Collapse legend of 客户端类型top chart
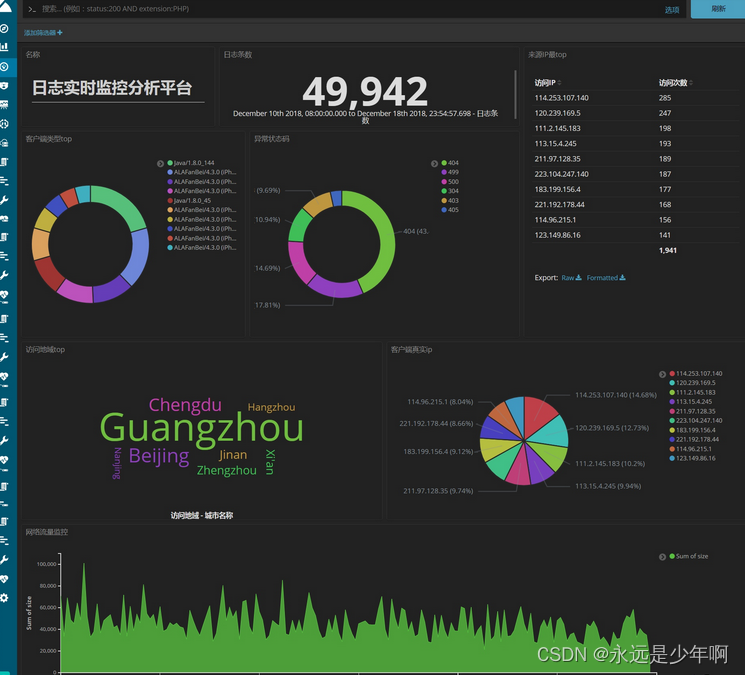The image size is (745, 675). 160,163
